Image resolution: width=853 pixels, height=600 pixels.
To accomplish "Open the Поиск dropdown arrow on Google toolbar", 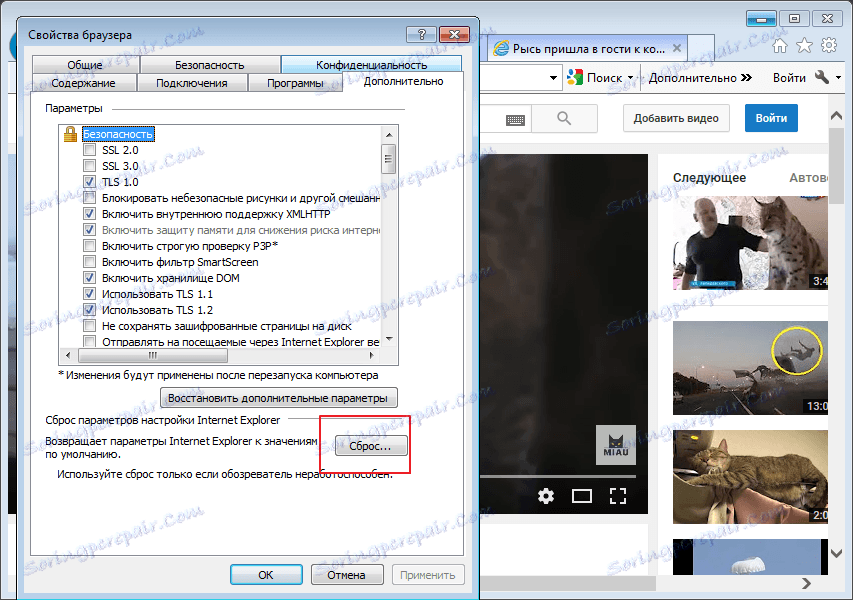I will pyautogui.click(x=631, y=78).
